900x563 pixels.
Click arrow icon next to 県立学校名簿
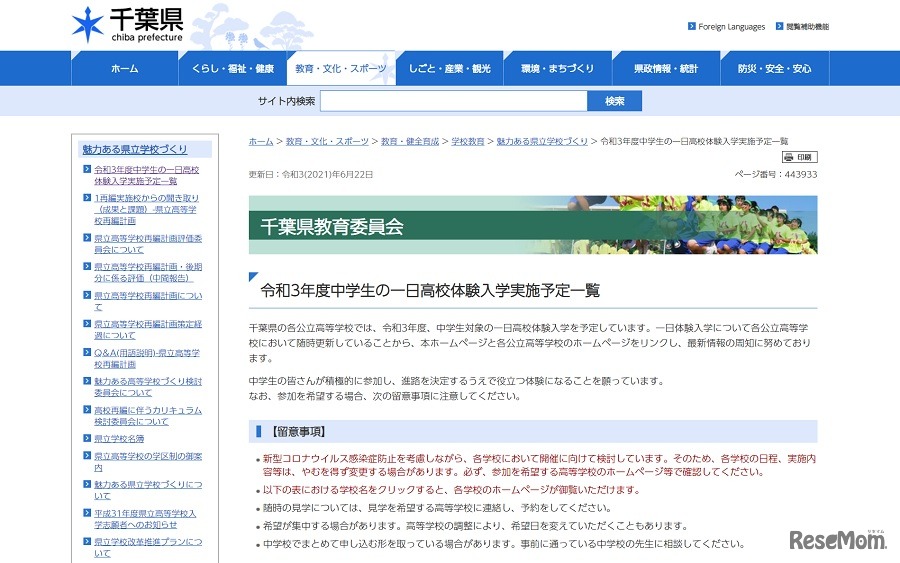(x=87, y=438)
